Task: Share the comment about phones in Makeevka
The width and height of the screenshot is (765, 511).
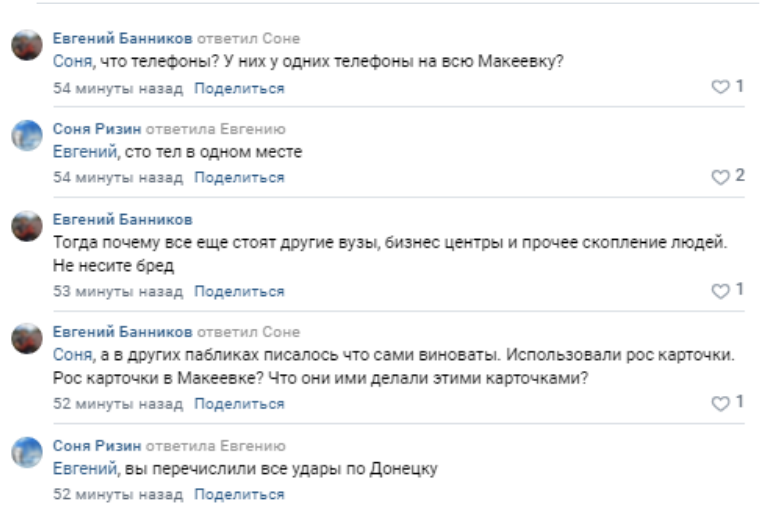Action: pos(239,88)
